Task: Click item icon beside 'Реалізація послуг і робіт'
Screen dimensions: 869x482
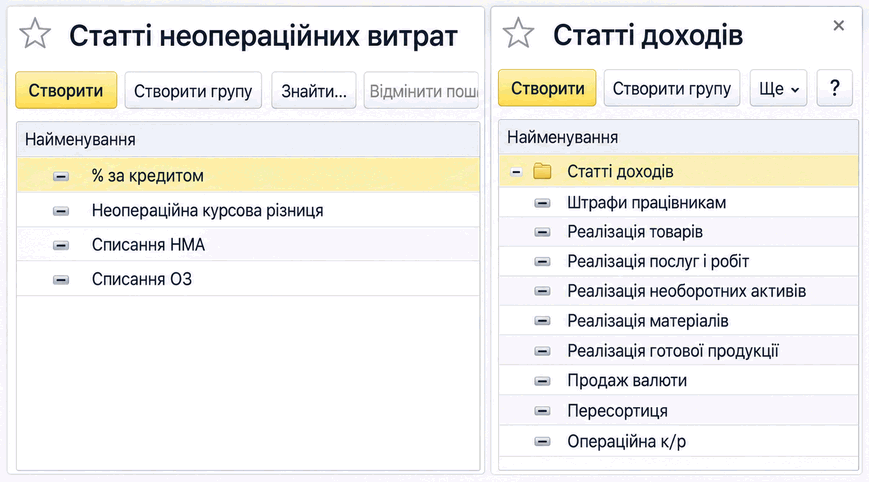Action: (x=542, y=261)
